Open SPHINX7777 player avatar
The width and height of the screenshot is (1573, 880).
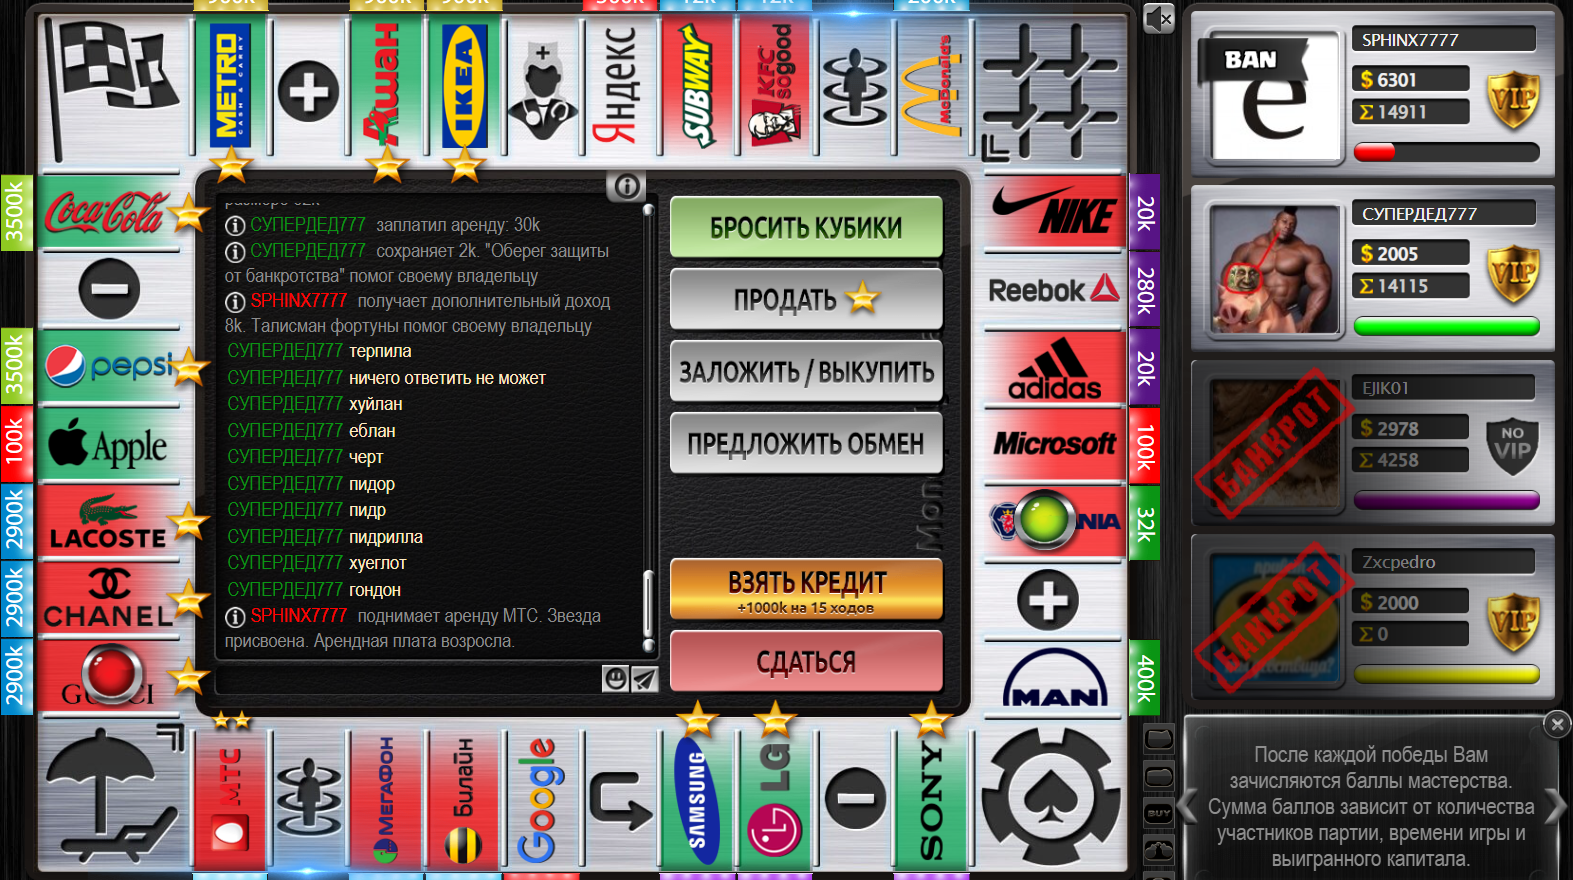tap(1274, 96)
